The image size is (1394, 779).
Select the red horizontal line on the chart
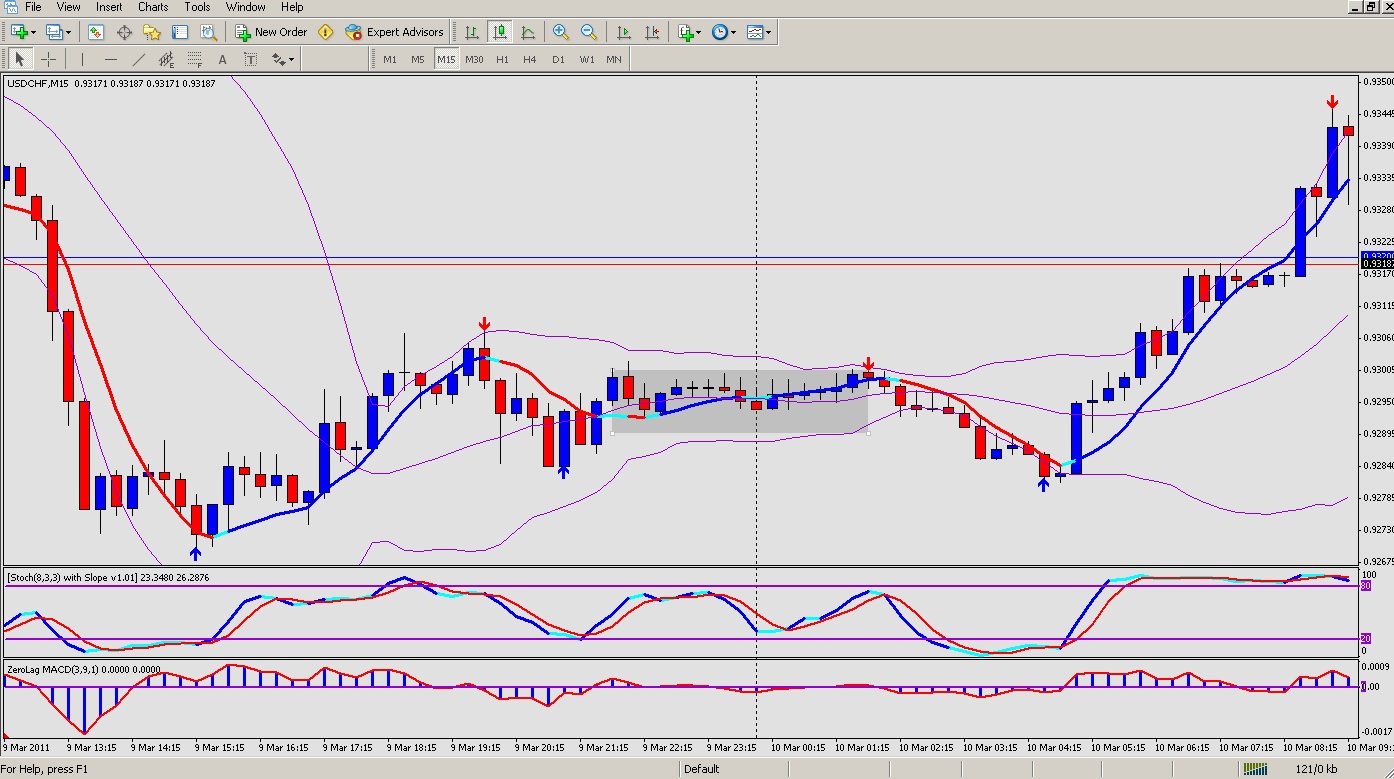point(680,264)
